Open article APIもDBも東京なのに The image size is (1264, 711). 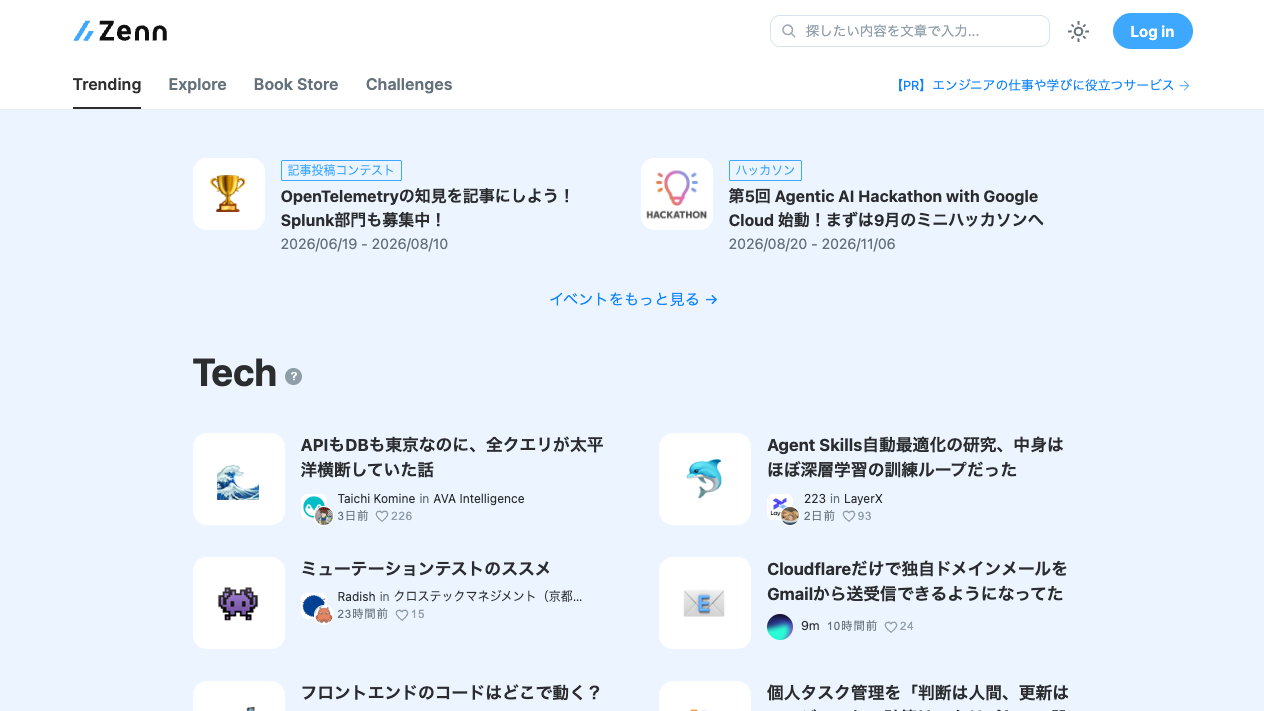(452, 457)
